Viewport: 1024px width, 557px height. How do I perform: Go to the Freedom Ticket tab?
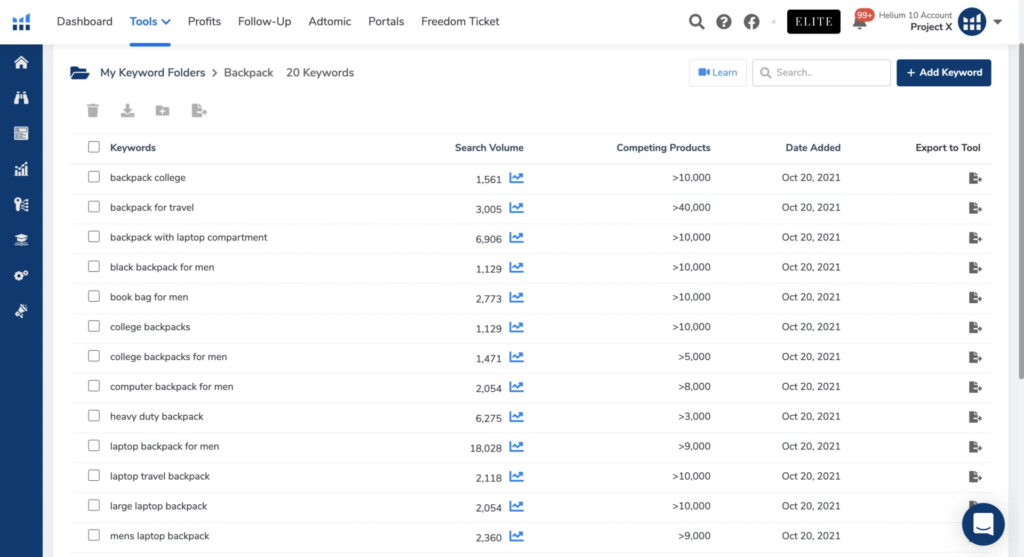(x=460, y=21)
